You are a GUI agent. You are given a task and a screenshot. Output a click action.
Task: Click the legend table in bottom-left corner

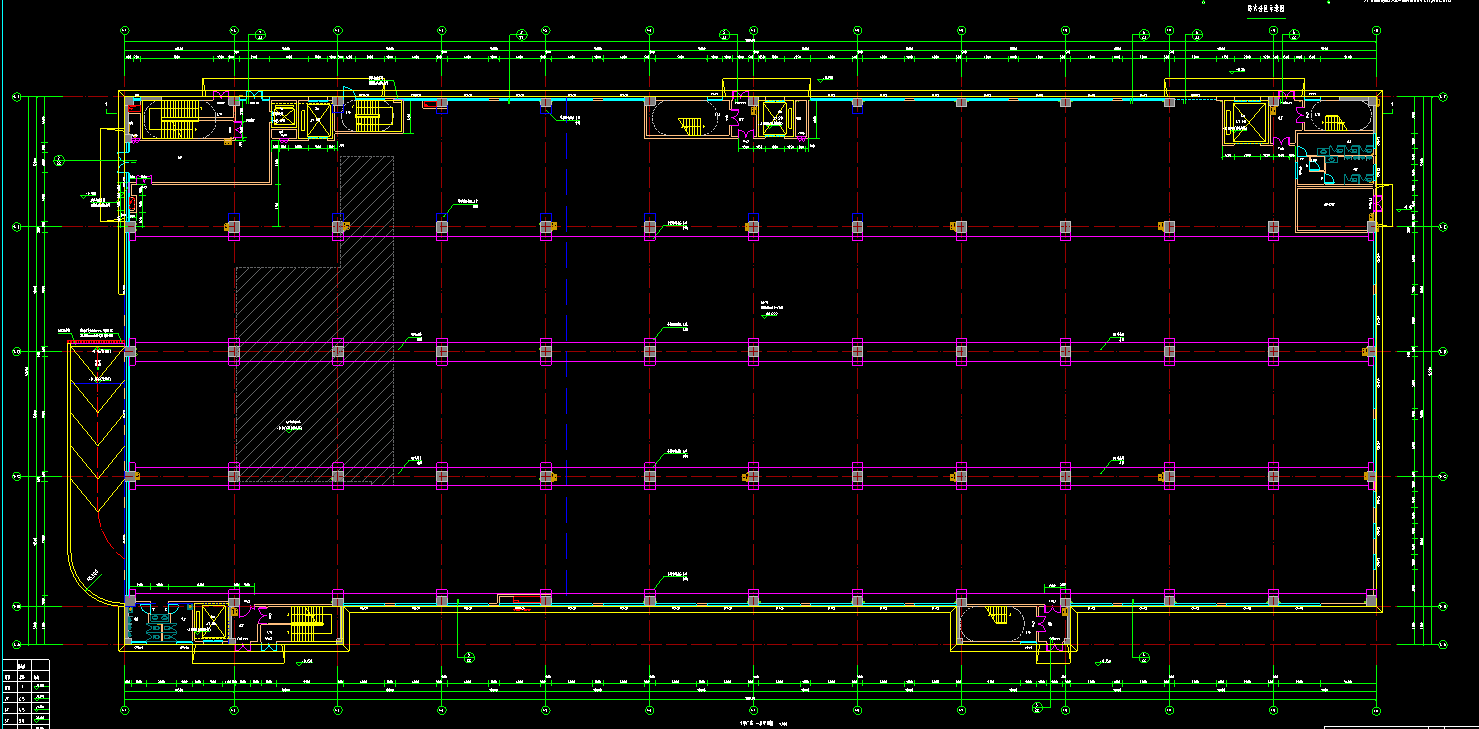26,692
